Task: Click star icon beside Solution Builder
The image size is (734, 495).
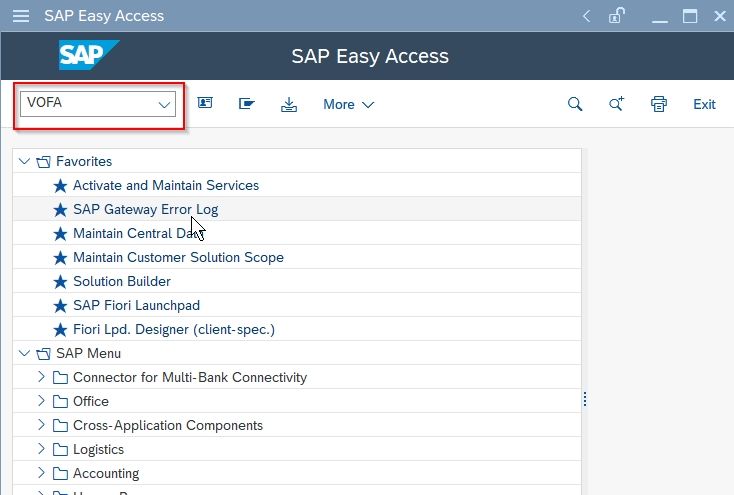Action: click(x=60, y=282)
